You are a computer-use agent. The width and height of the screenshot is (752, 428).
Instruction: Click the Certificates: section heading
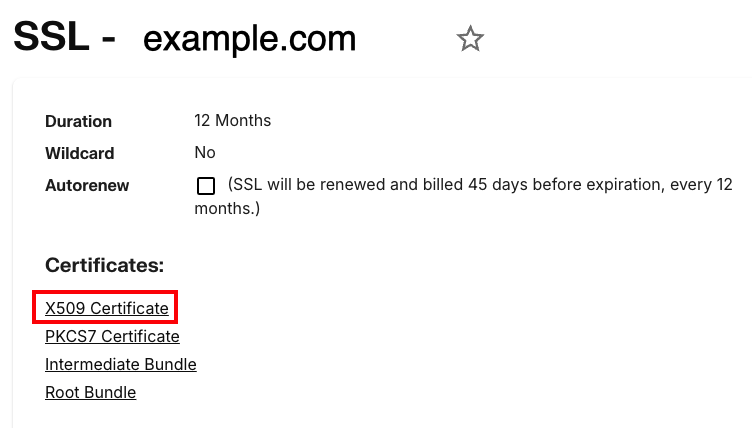click(x=104, y=265)
